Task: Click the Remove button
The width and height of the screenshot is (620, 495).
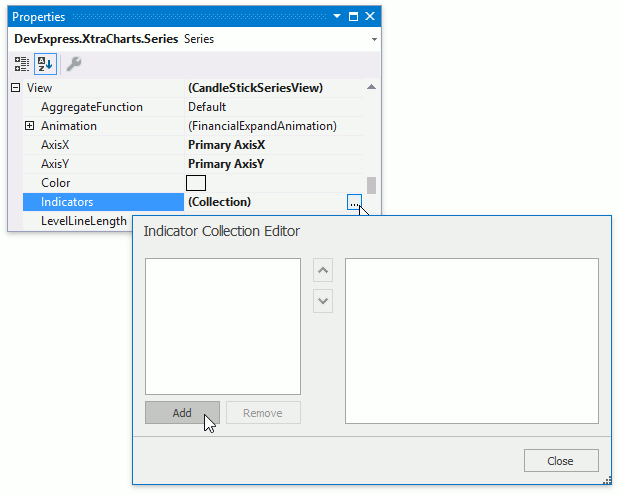Action: tap(263, 413)
